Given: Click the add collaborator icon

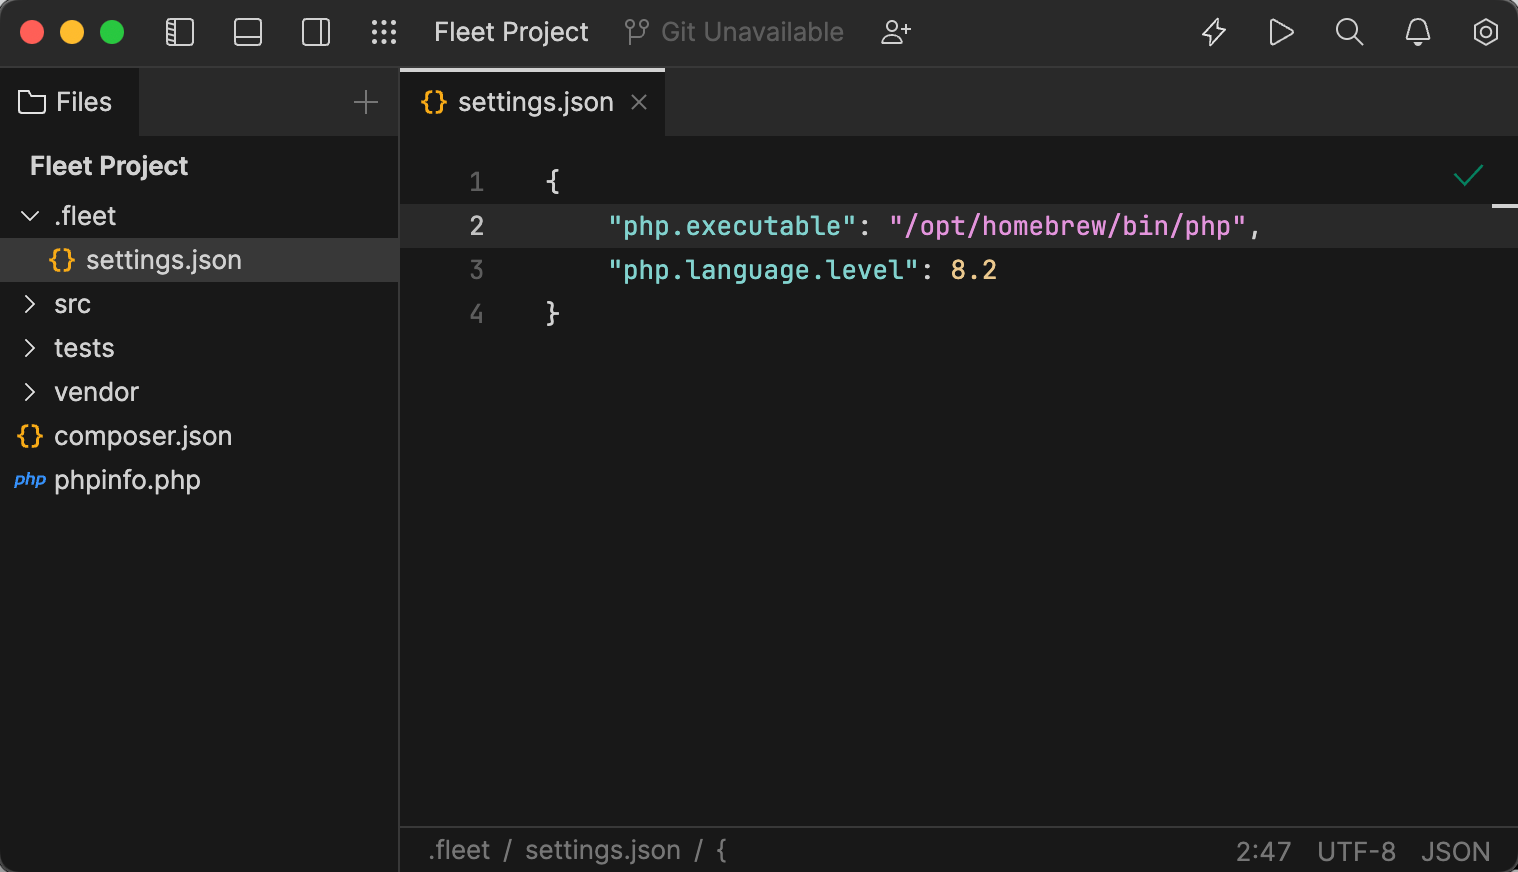Looking at the screenshot, I should click(896, 32).
